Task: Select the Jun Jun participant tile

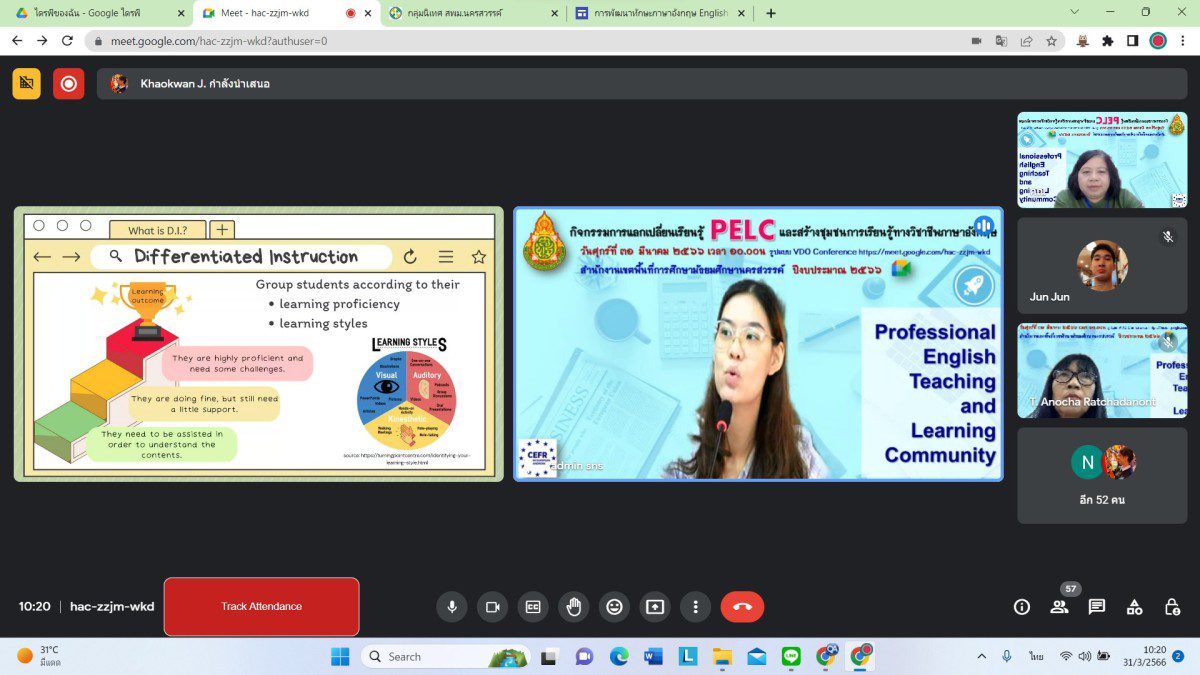Action: pos(1102,266)
